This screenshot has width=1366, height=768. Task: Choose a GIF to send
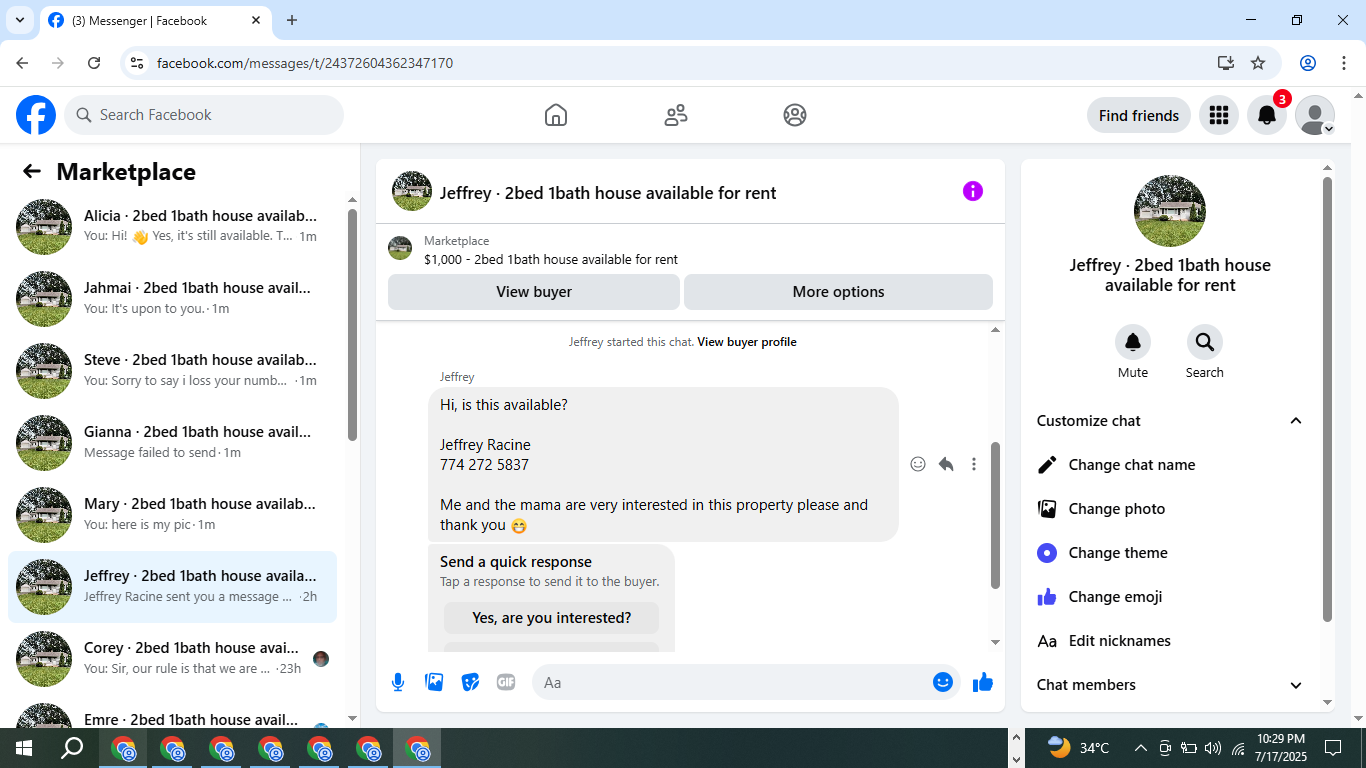506,682
